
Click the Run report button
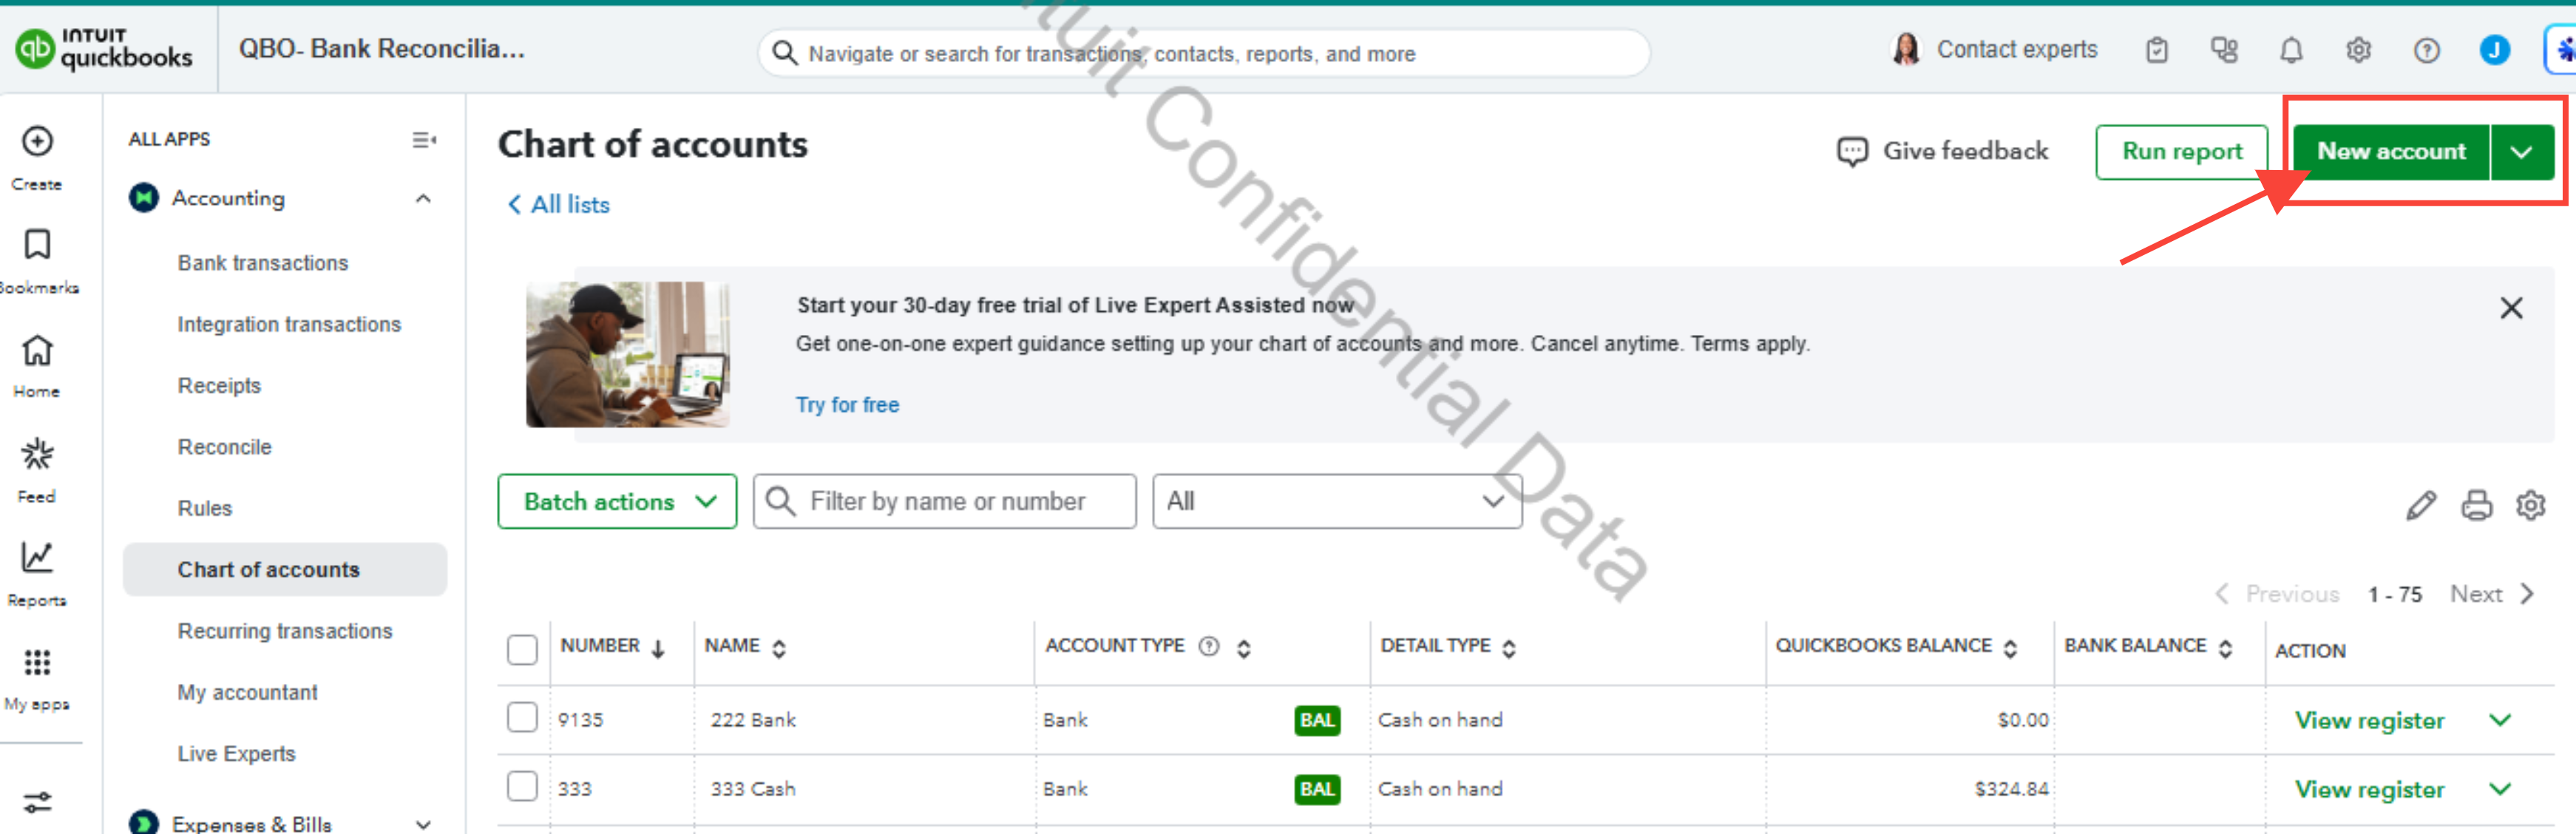(2181, 152)
